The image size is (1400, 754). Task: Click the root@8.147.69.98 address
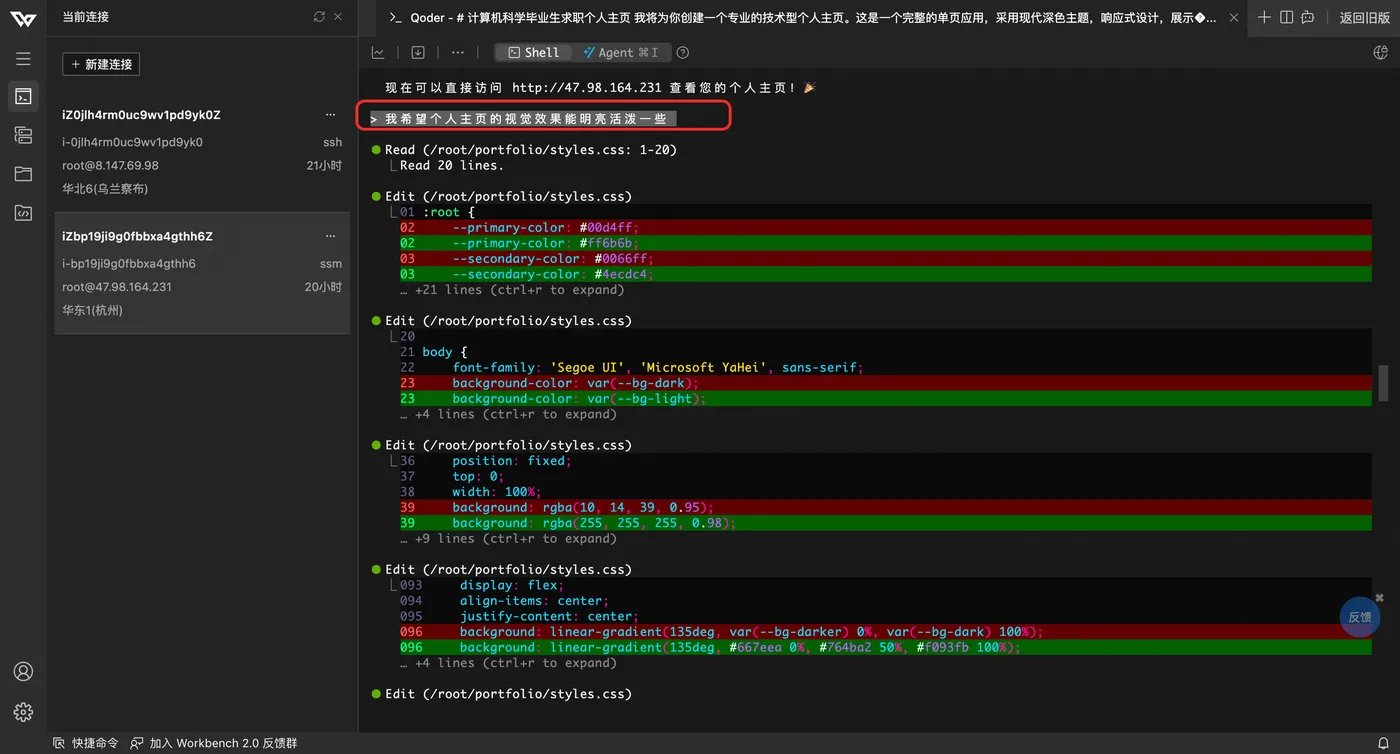pos(110,165)
